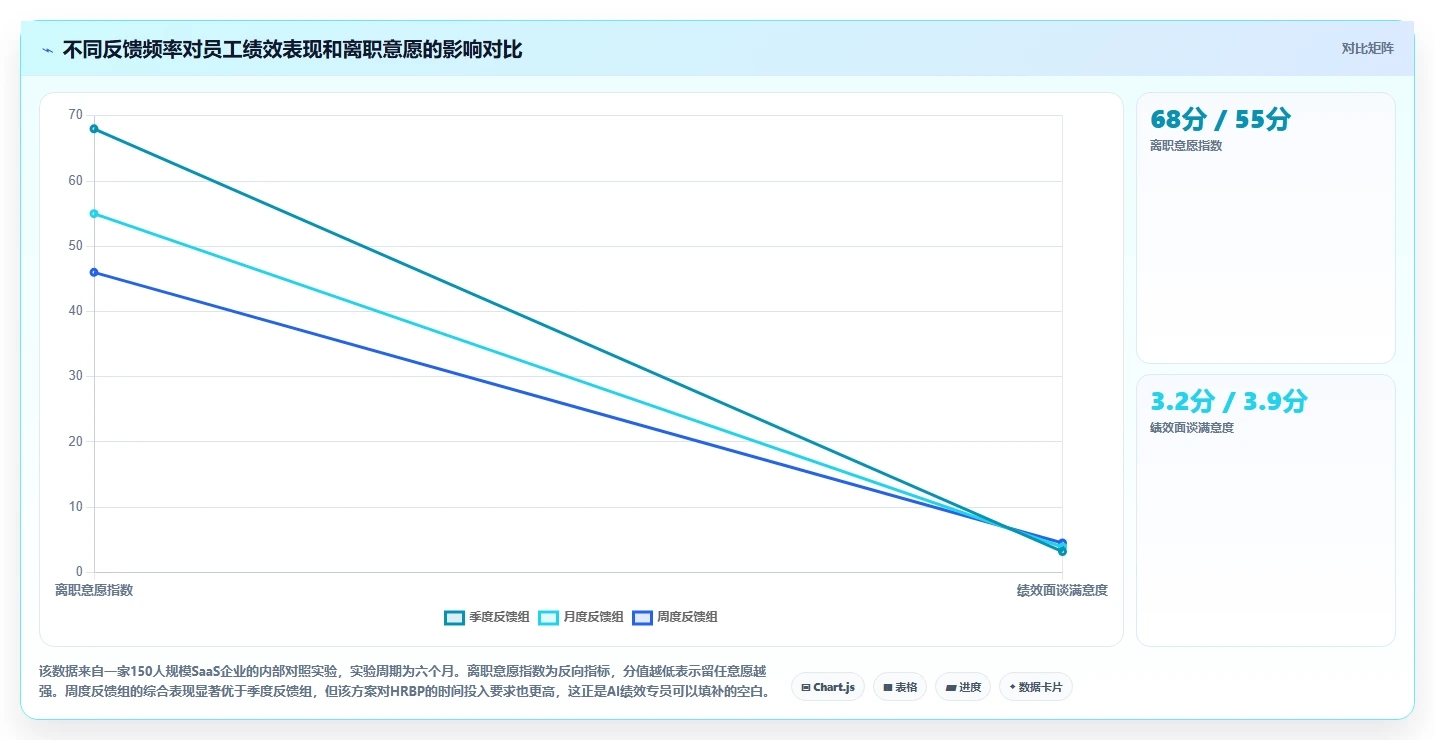Click the lightning icon beside the title
This screenshot has width=1435, height=740.
click(x=47, y=50)
